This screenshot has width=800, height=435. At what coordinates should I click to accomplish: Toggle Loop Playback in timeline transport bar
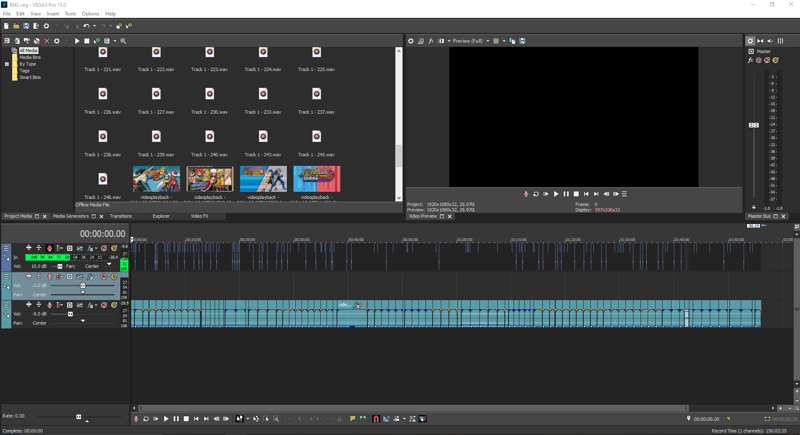146,419
